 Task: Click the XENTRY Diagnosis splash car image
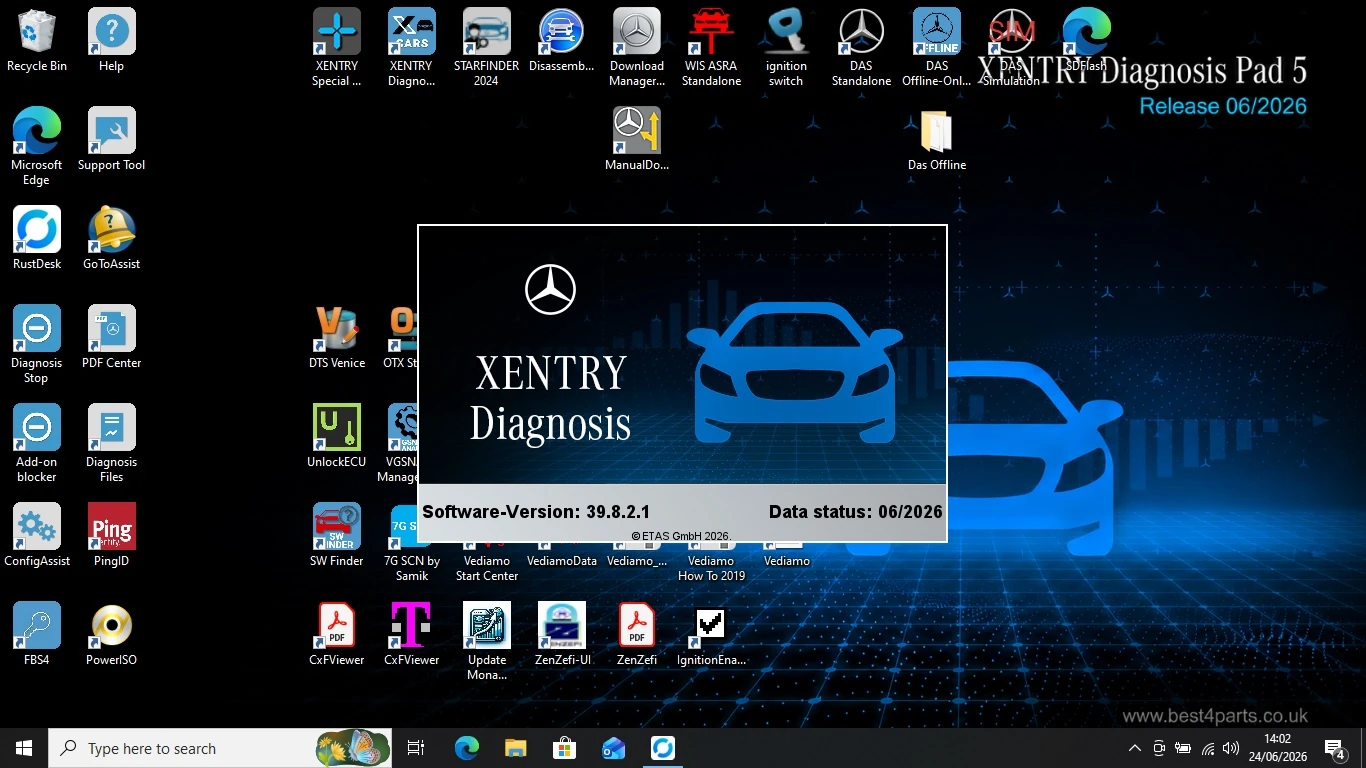pos(794,372)
